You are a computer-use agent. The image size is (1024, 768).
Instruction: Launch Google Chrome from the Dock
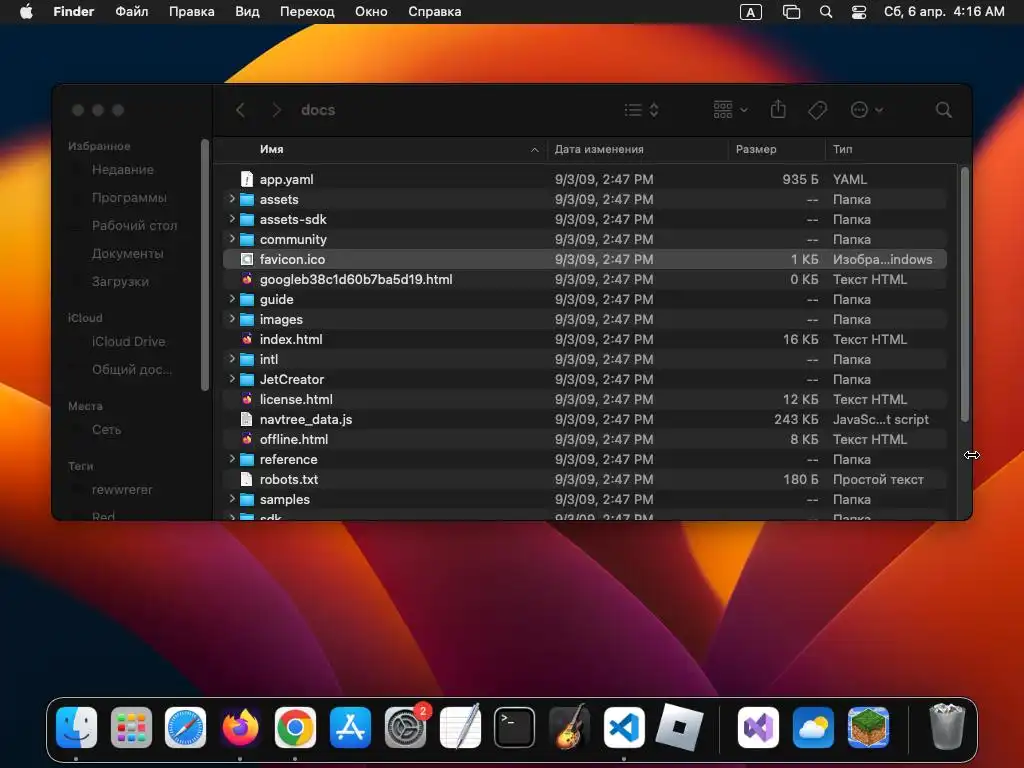[x=295, y=727]
